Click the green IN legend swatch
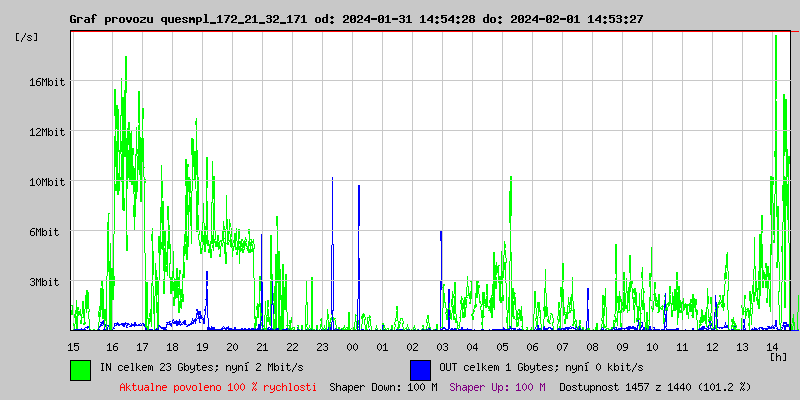The image size is (800, 400). pos(80,369)
